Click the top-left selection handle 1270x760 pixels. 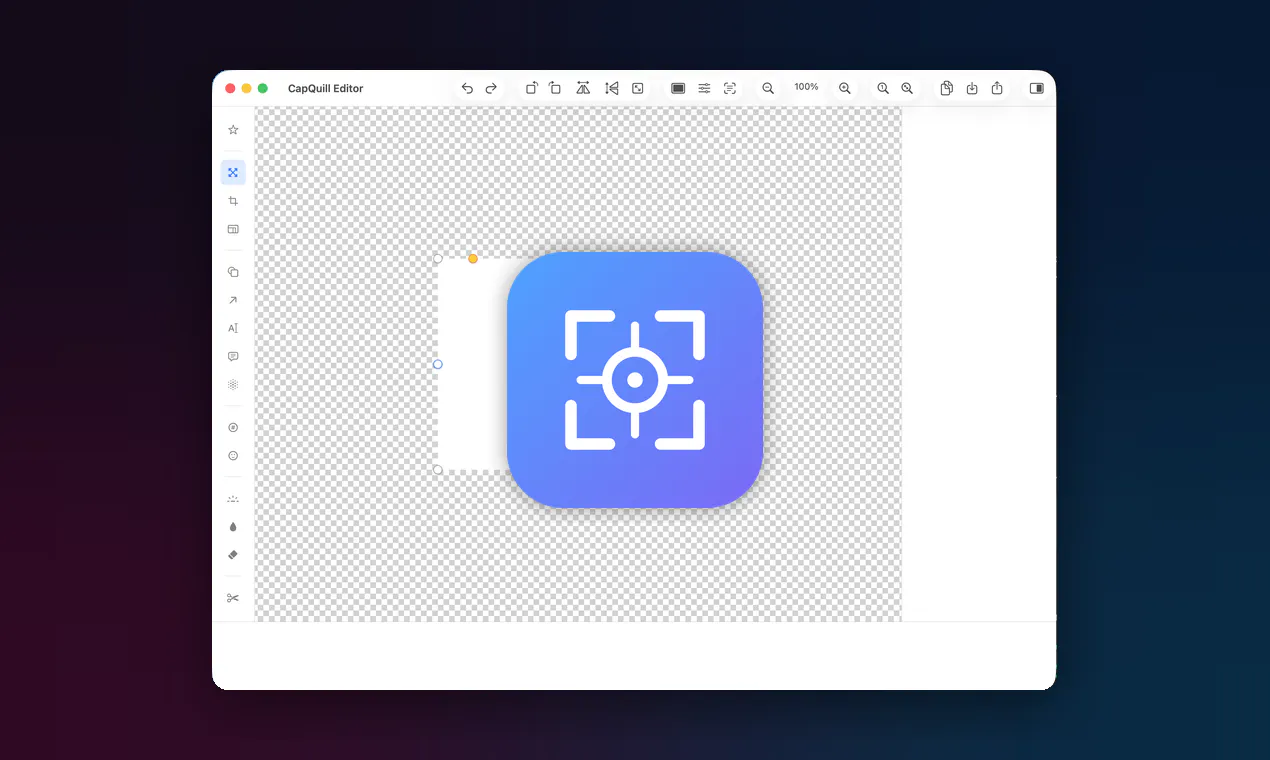pyautogui.click(x=438, y=259)
